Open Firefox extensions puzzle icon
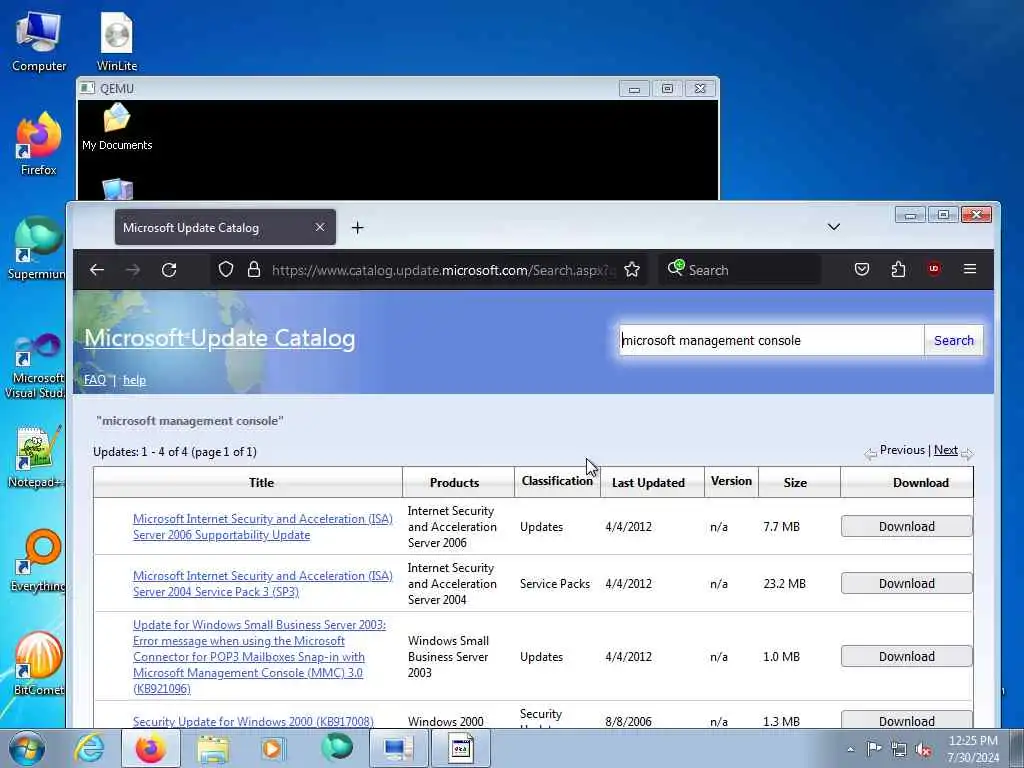Screen dimensions: 1024x768 point(898,270)
